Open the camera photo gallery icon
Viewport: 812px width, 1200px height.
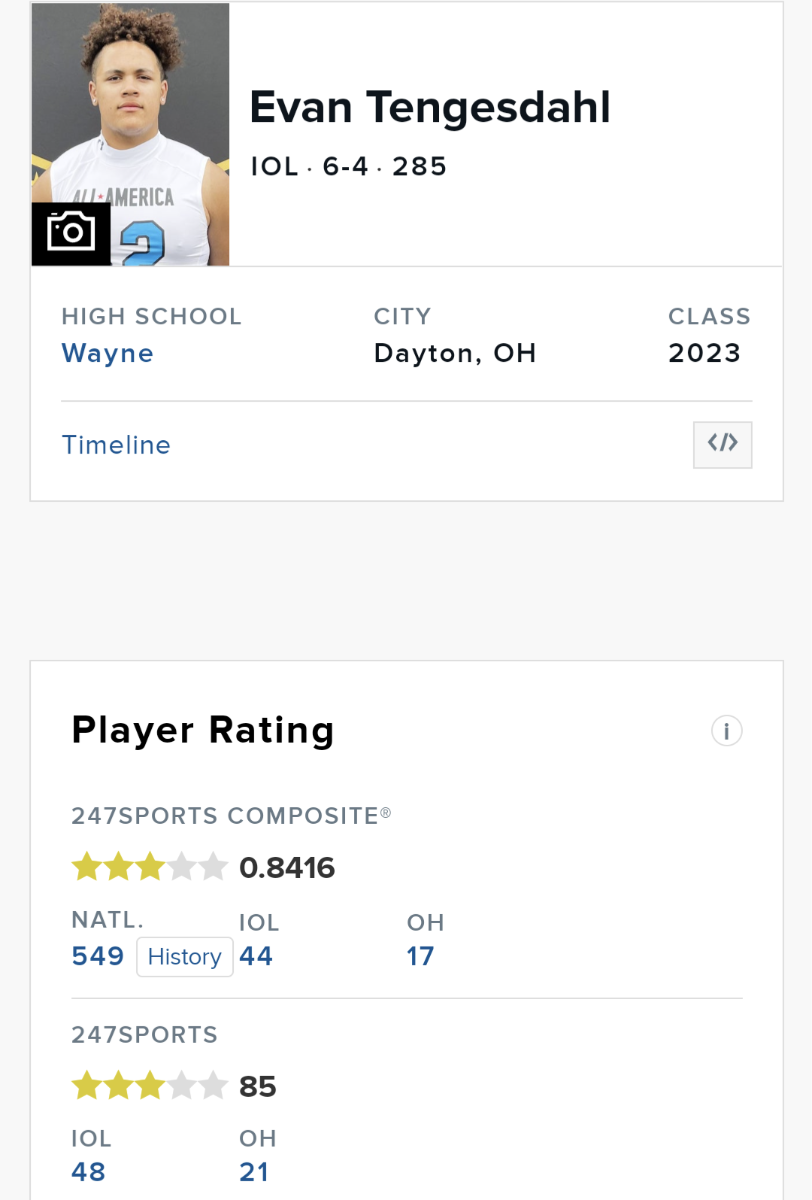pos(71,234)
